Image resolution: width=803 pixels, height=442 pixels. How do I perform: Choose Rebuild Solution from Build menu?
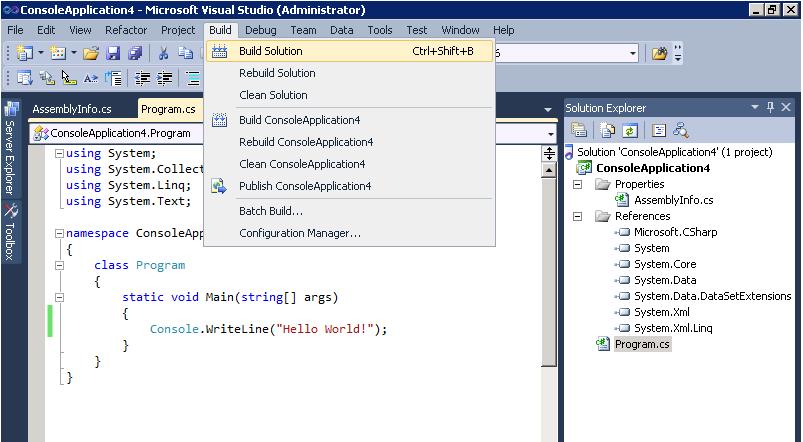(x=349, y=73)
